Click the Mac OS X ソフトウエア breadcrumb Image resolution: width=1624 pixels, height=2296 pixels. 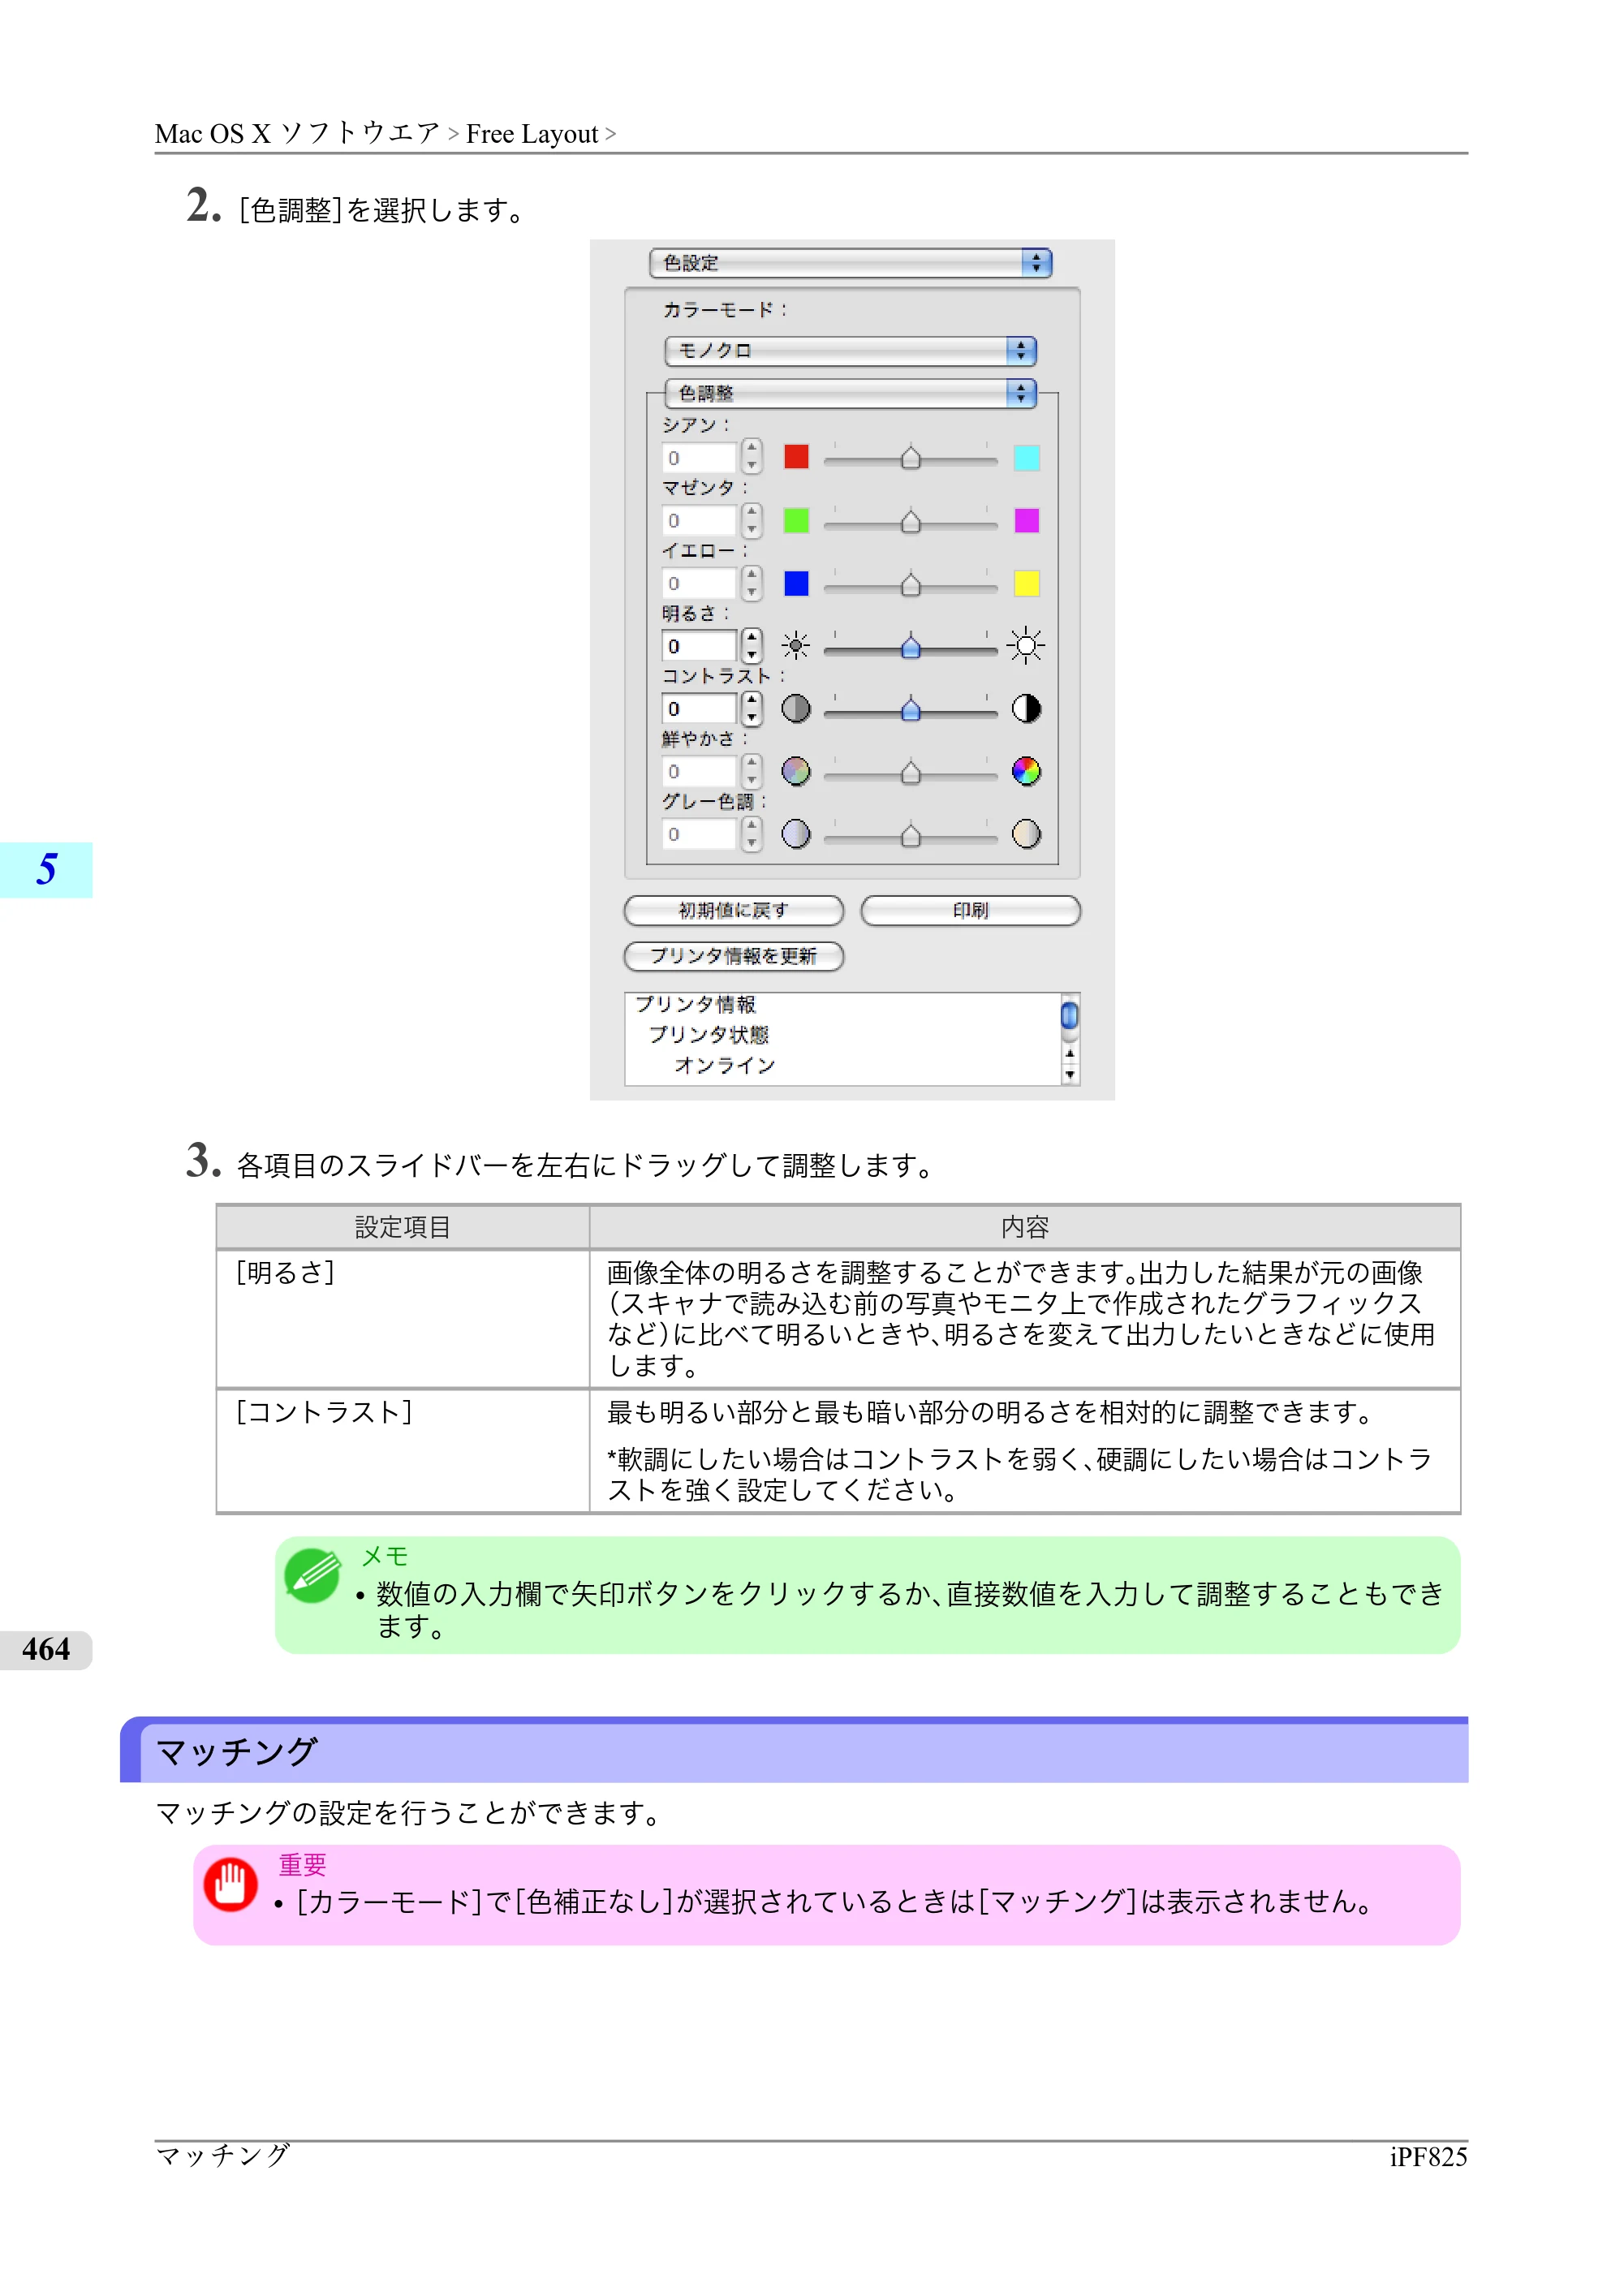coord(297,134)
